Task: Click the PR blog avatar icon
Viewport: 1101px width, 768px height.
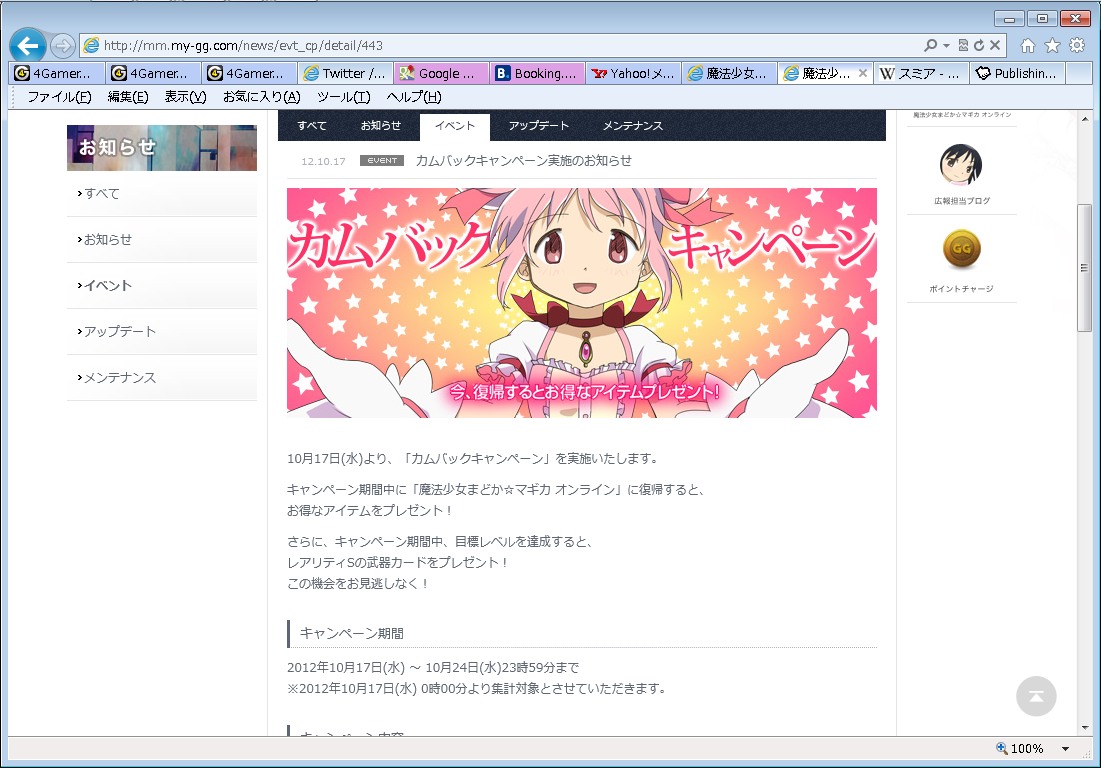Action: [961, 164]
